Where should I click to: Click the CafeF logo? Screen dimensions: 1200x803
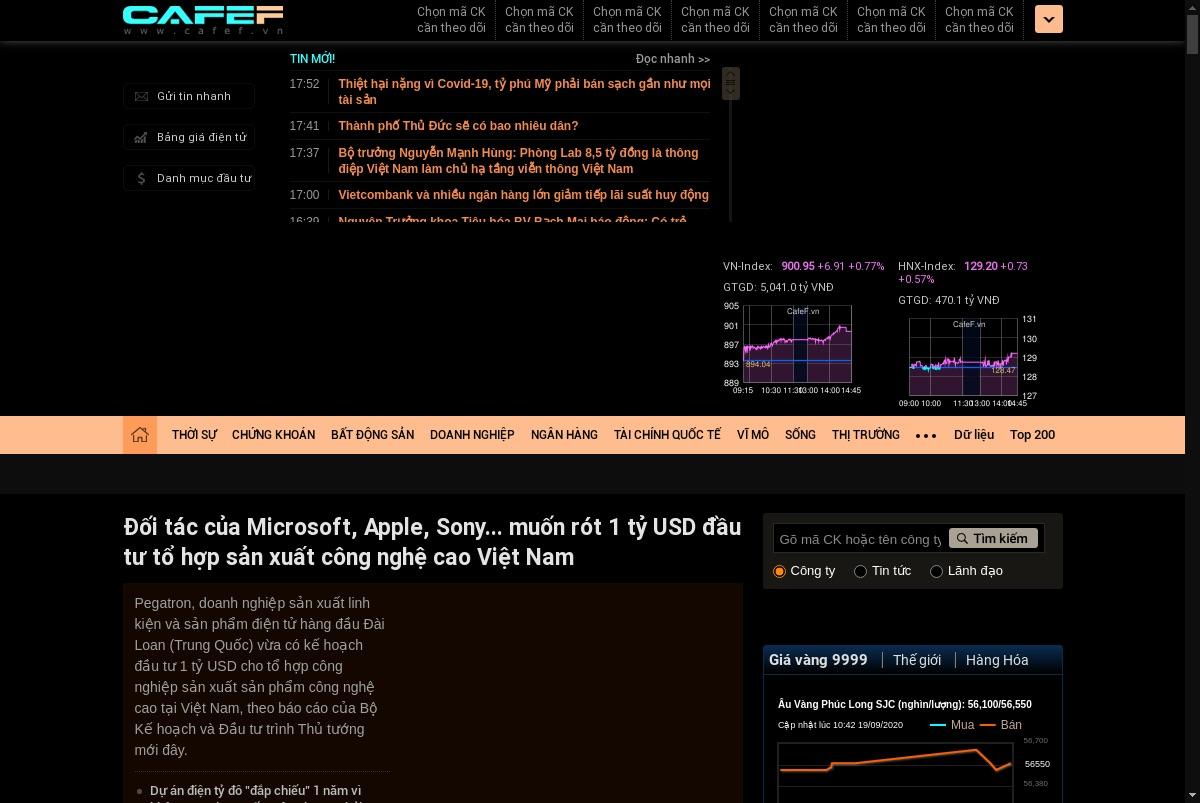coord(203,20)
